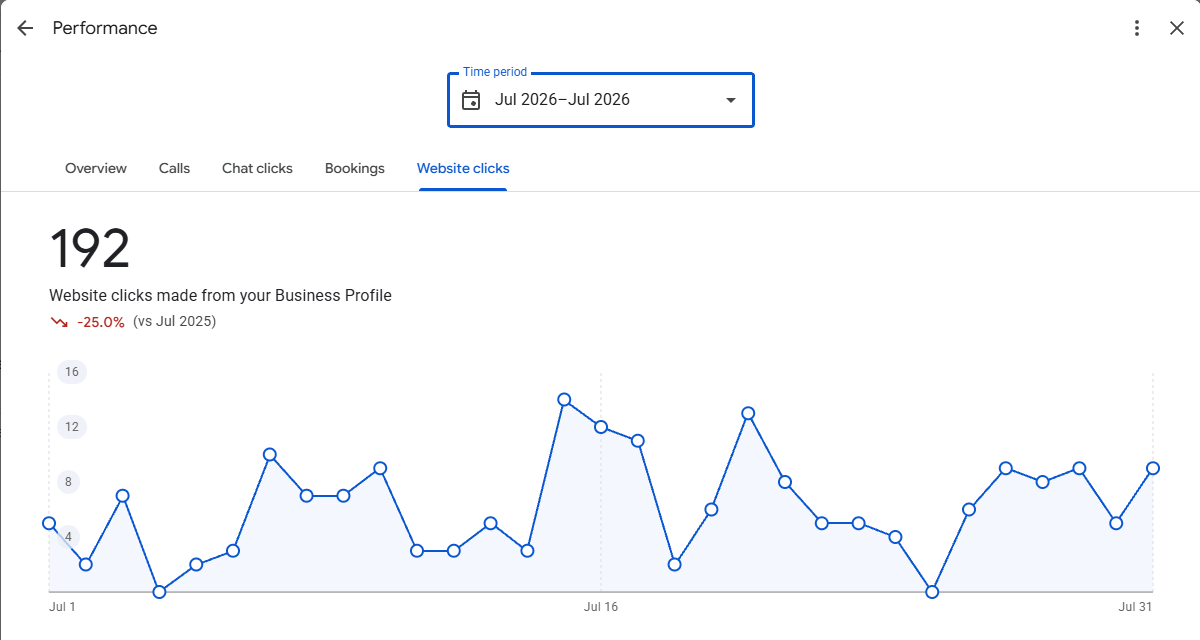The image size is (1200, 640).
Task: Click the Jul 31 x-axis label
Action: [x=1136, y=606]
